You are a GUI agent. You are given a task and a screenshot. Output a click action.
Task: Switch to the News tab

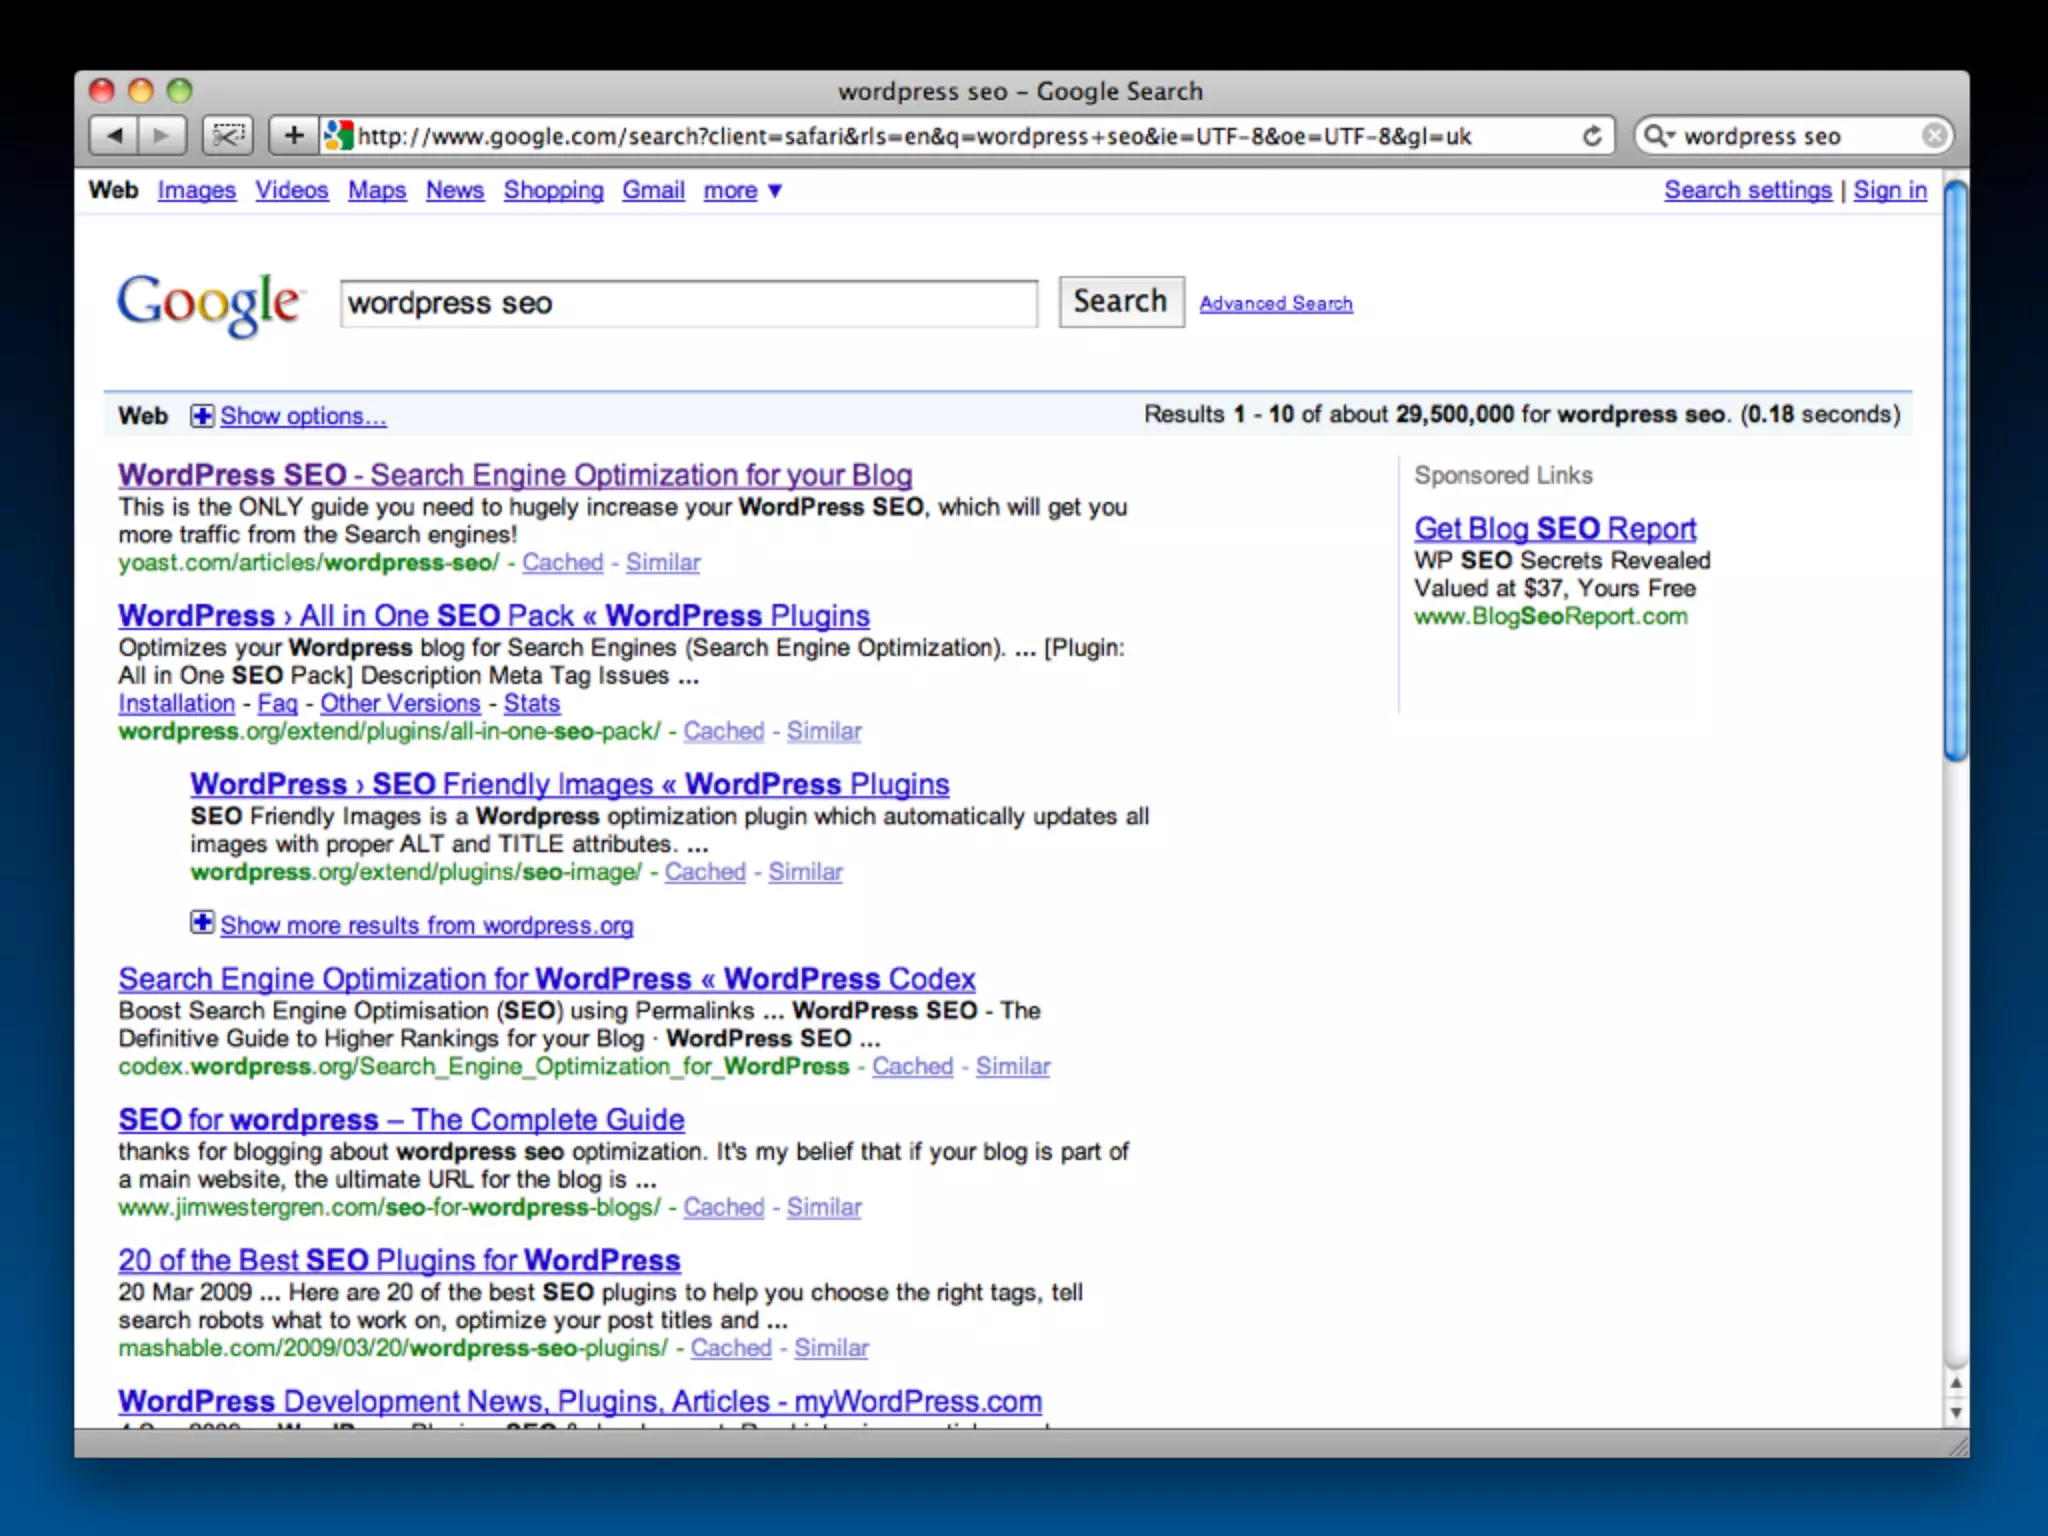(x=454, y=190)
